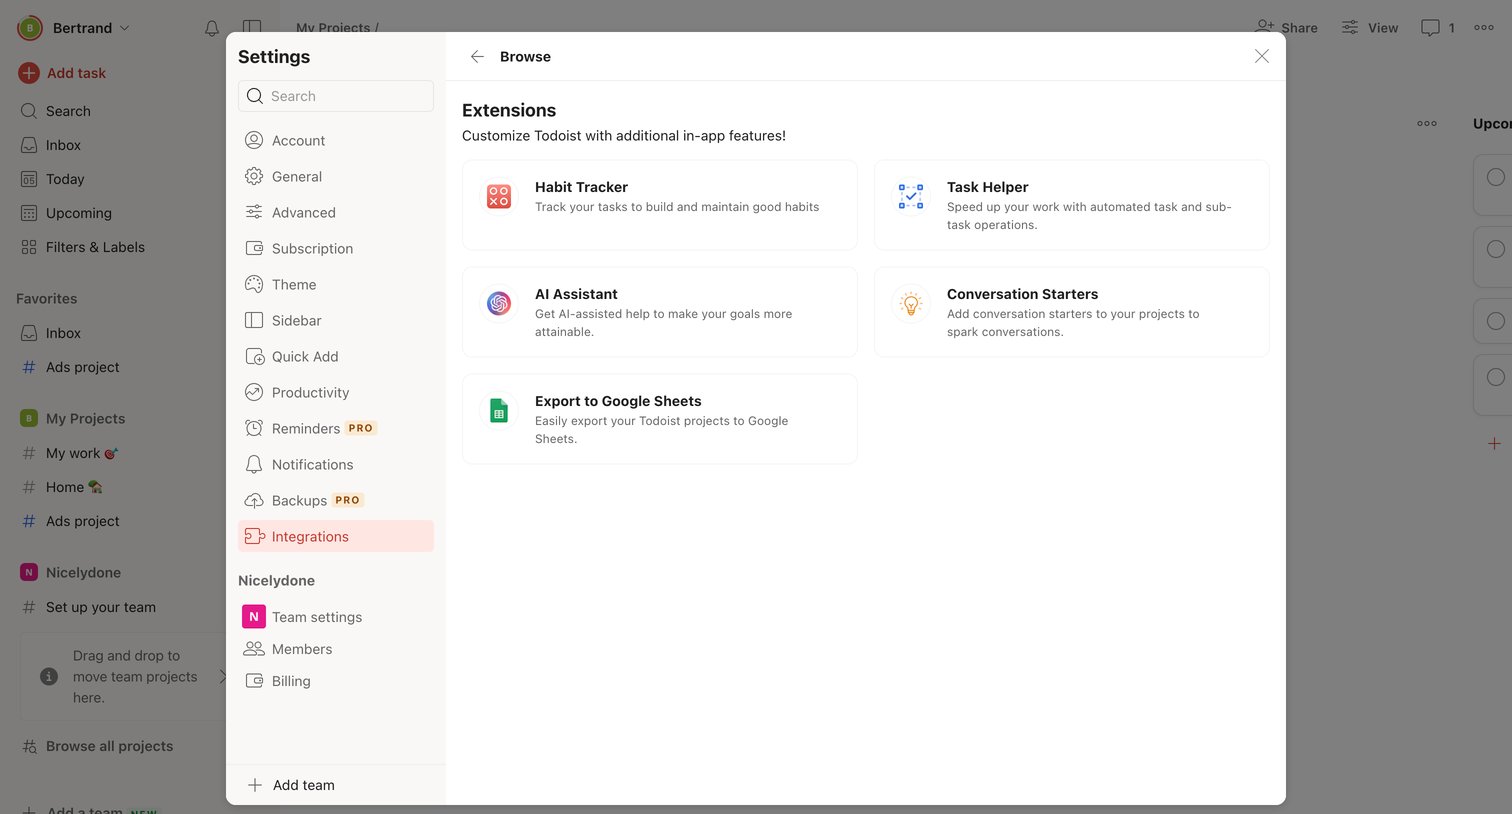Select the Integrations settings item
The height and width of the screenshot is (814, 1512).
(336, 537)
